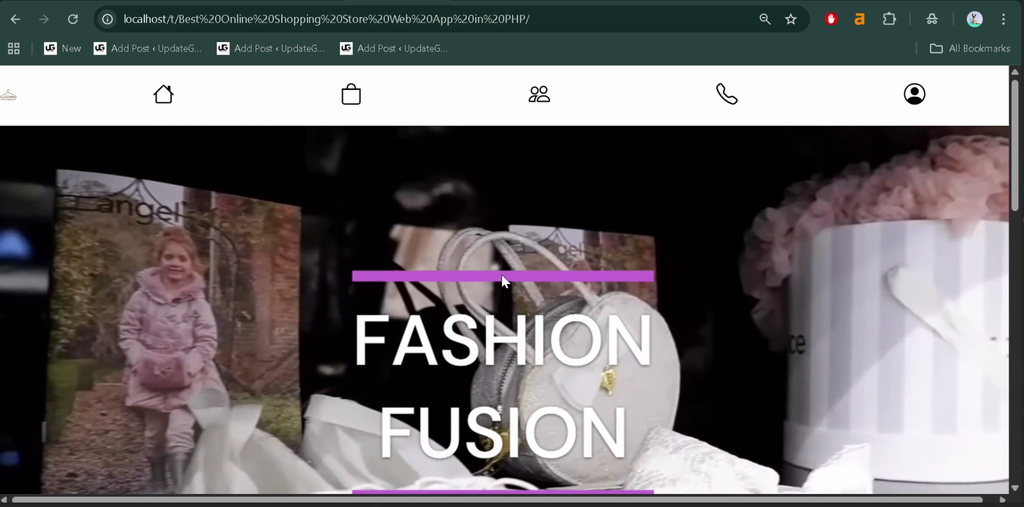Image resolution: width=1024 pixels, height=507 pixels.
Task: Reload the page
Action: (x=73, y=19)
